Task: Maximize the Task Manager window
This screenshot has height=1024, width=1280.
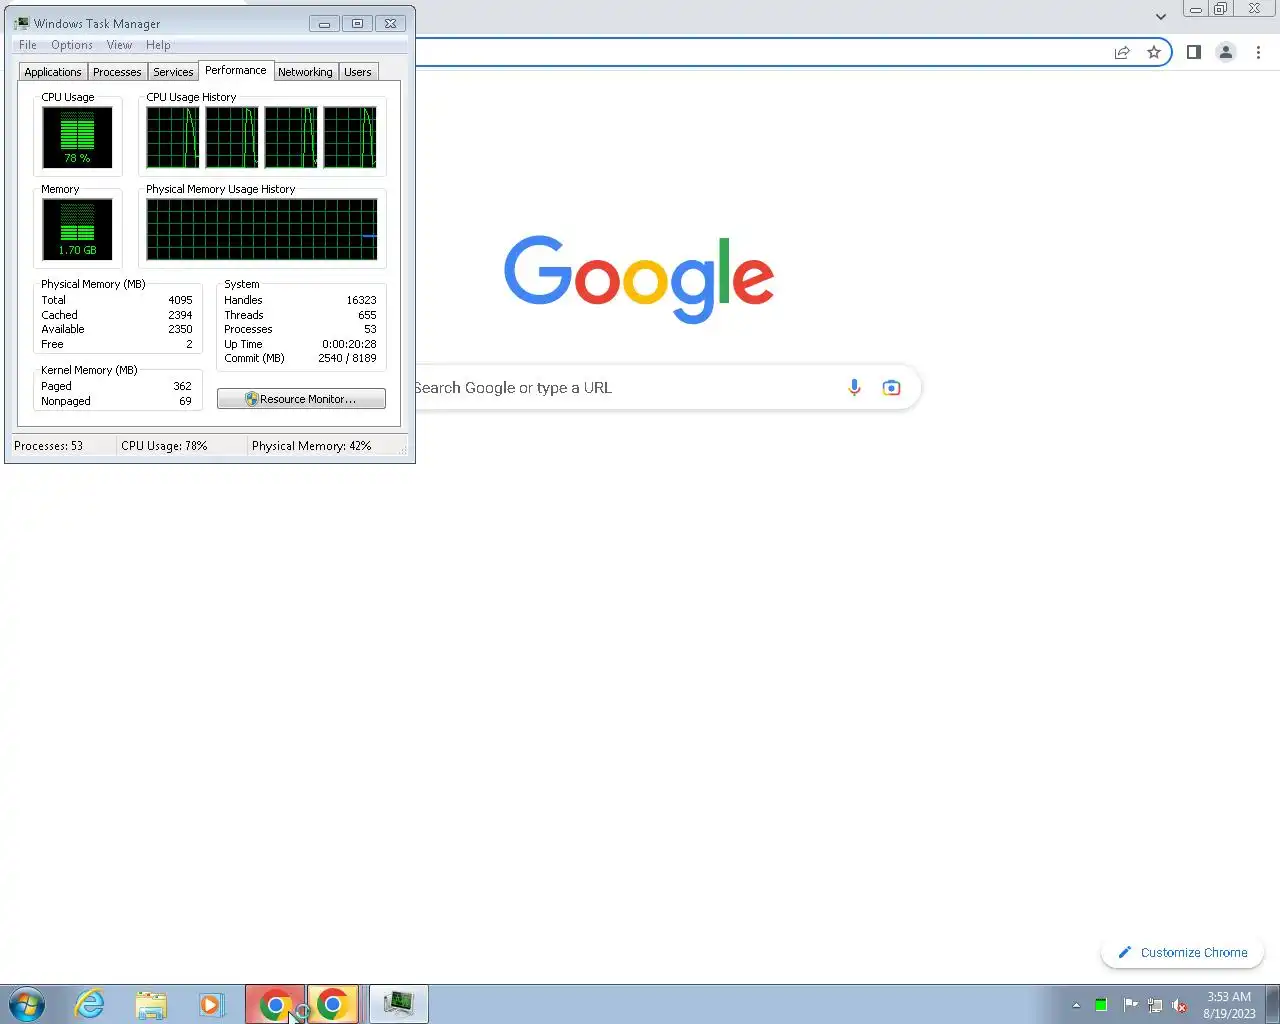Action: click(357, 23)
